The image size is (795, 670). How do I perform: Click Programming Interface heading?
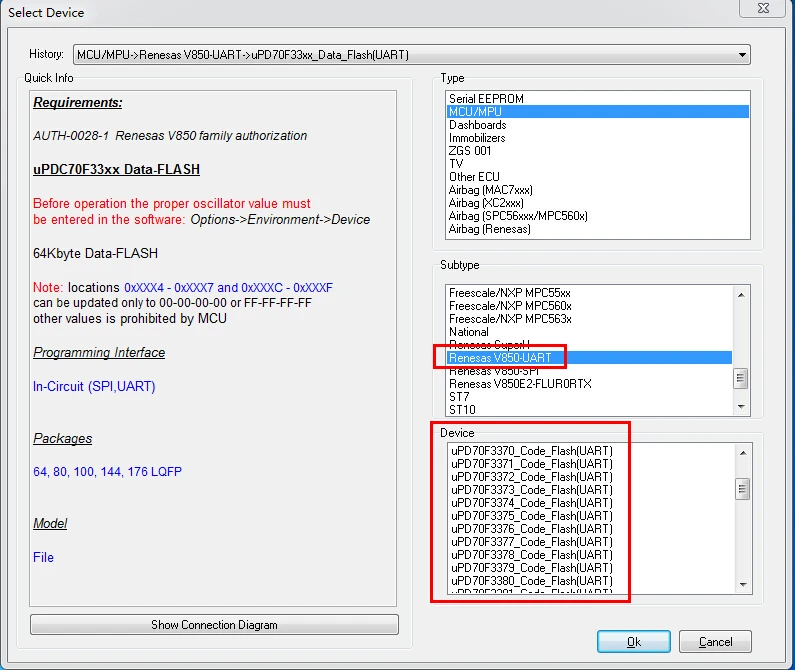coord(99,352)
